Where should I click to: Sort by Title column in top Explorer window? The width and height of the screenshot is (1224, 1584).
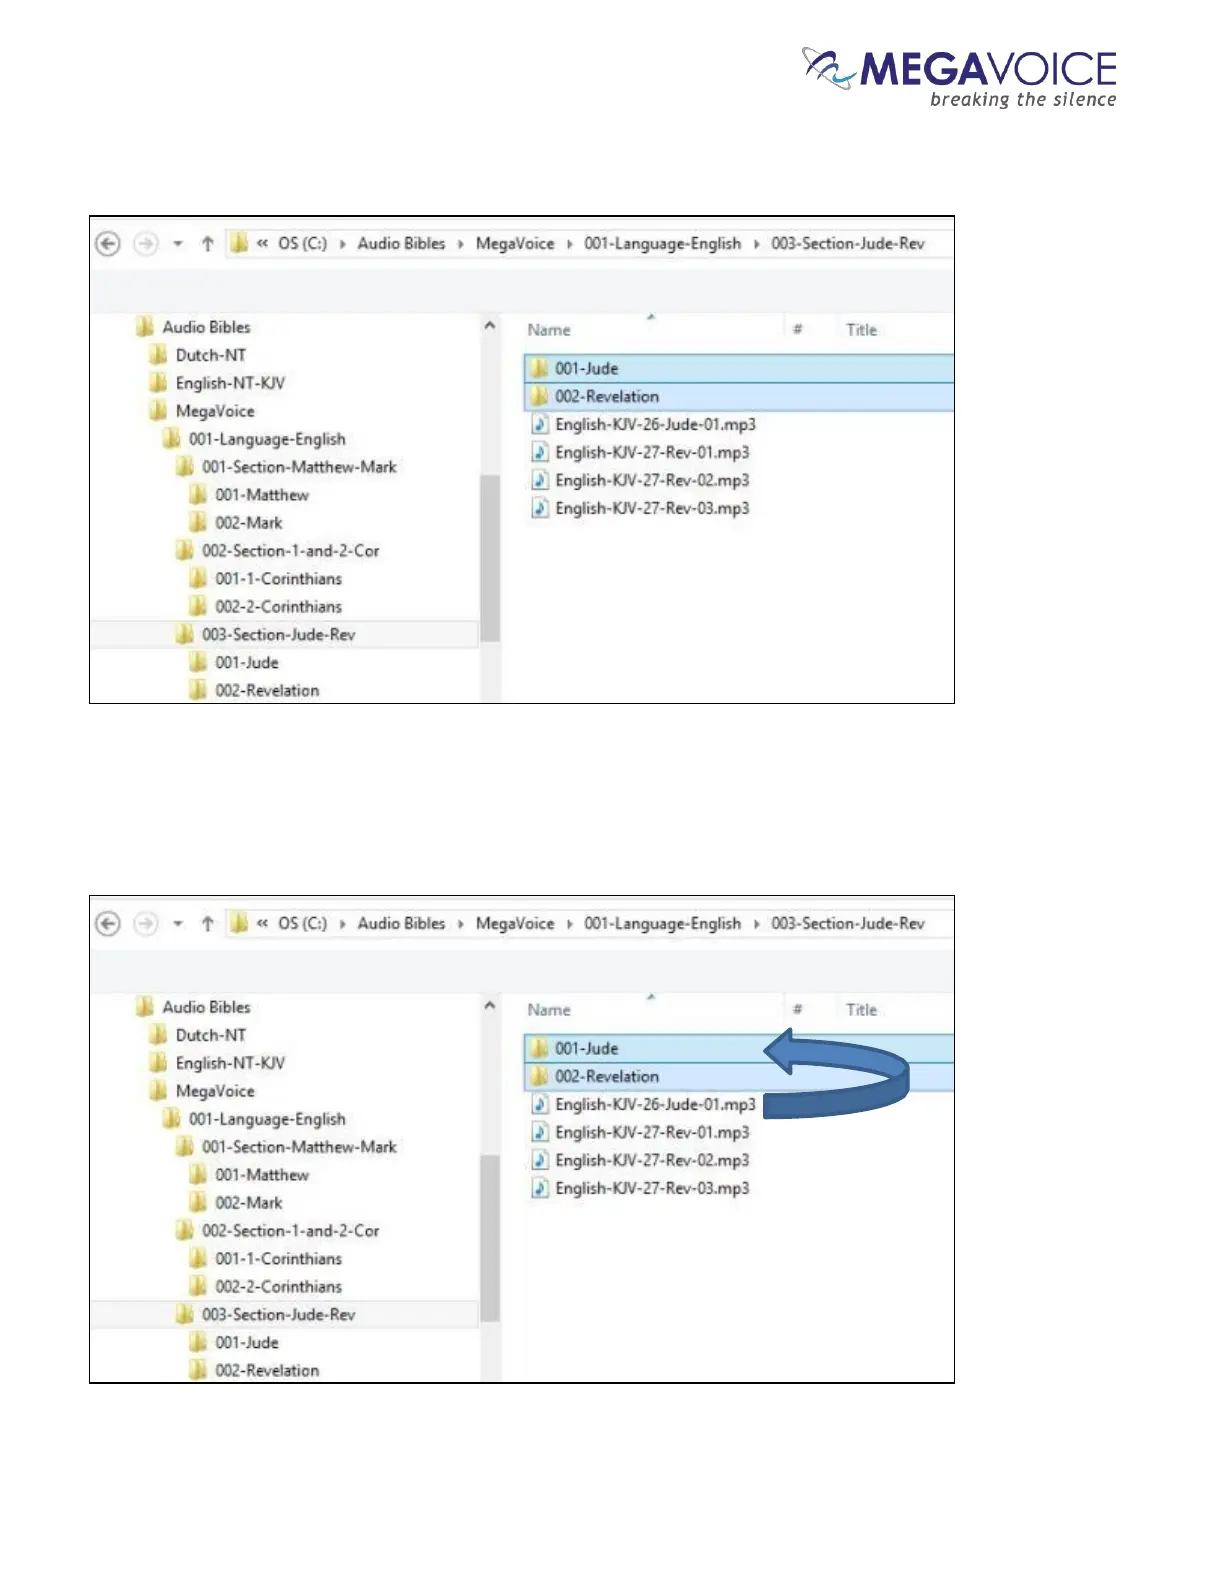(861, 330)
